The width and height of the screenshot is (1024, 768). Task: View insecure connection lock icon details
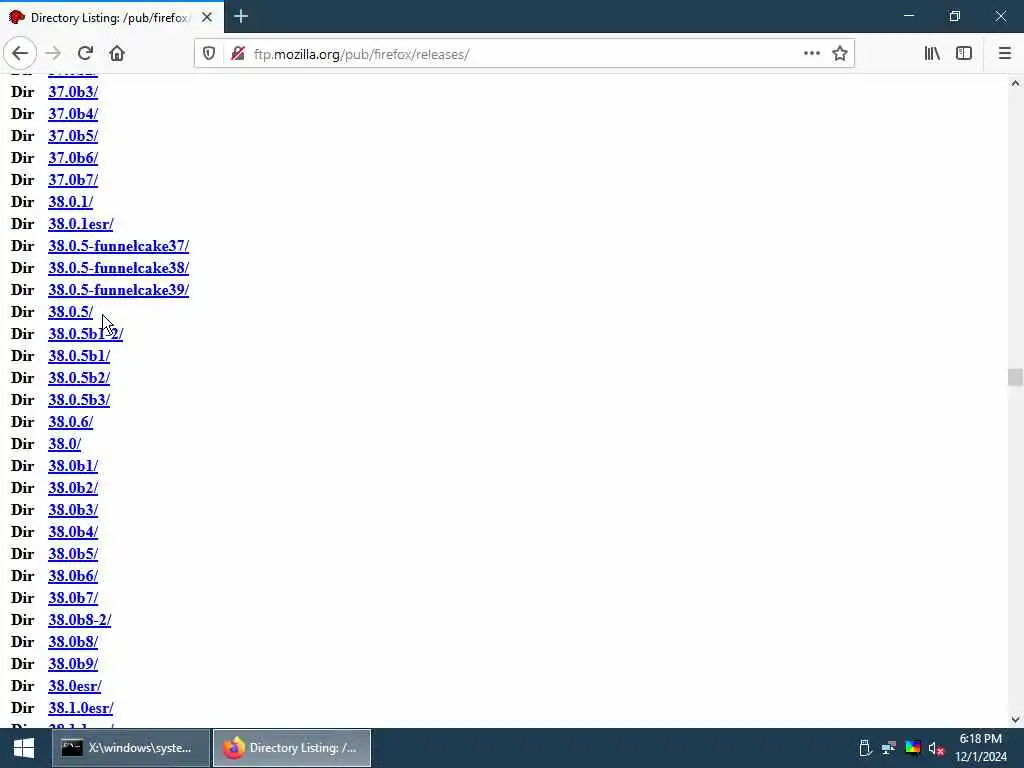coord(238,54)
